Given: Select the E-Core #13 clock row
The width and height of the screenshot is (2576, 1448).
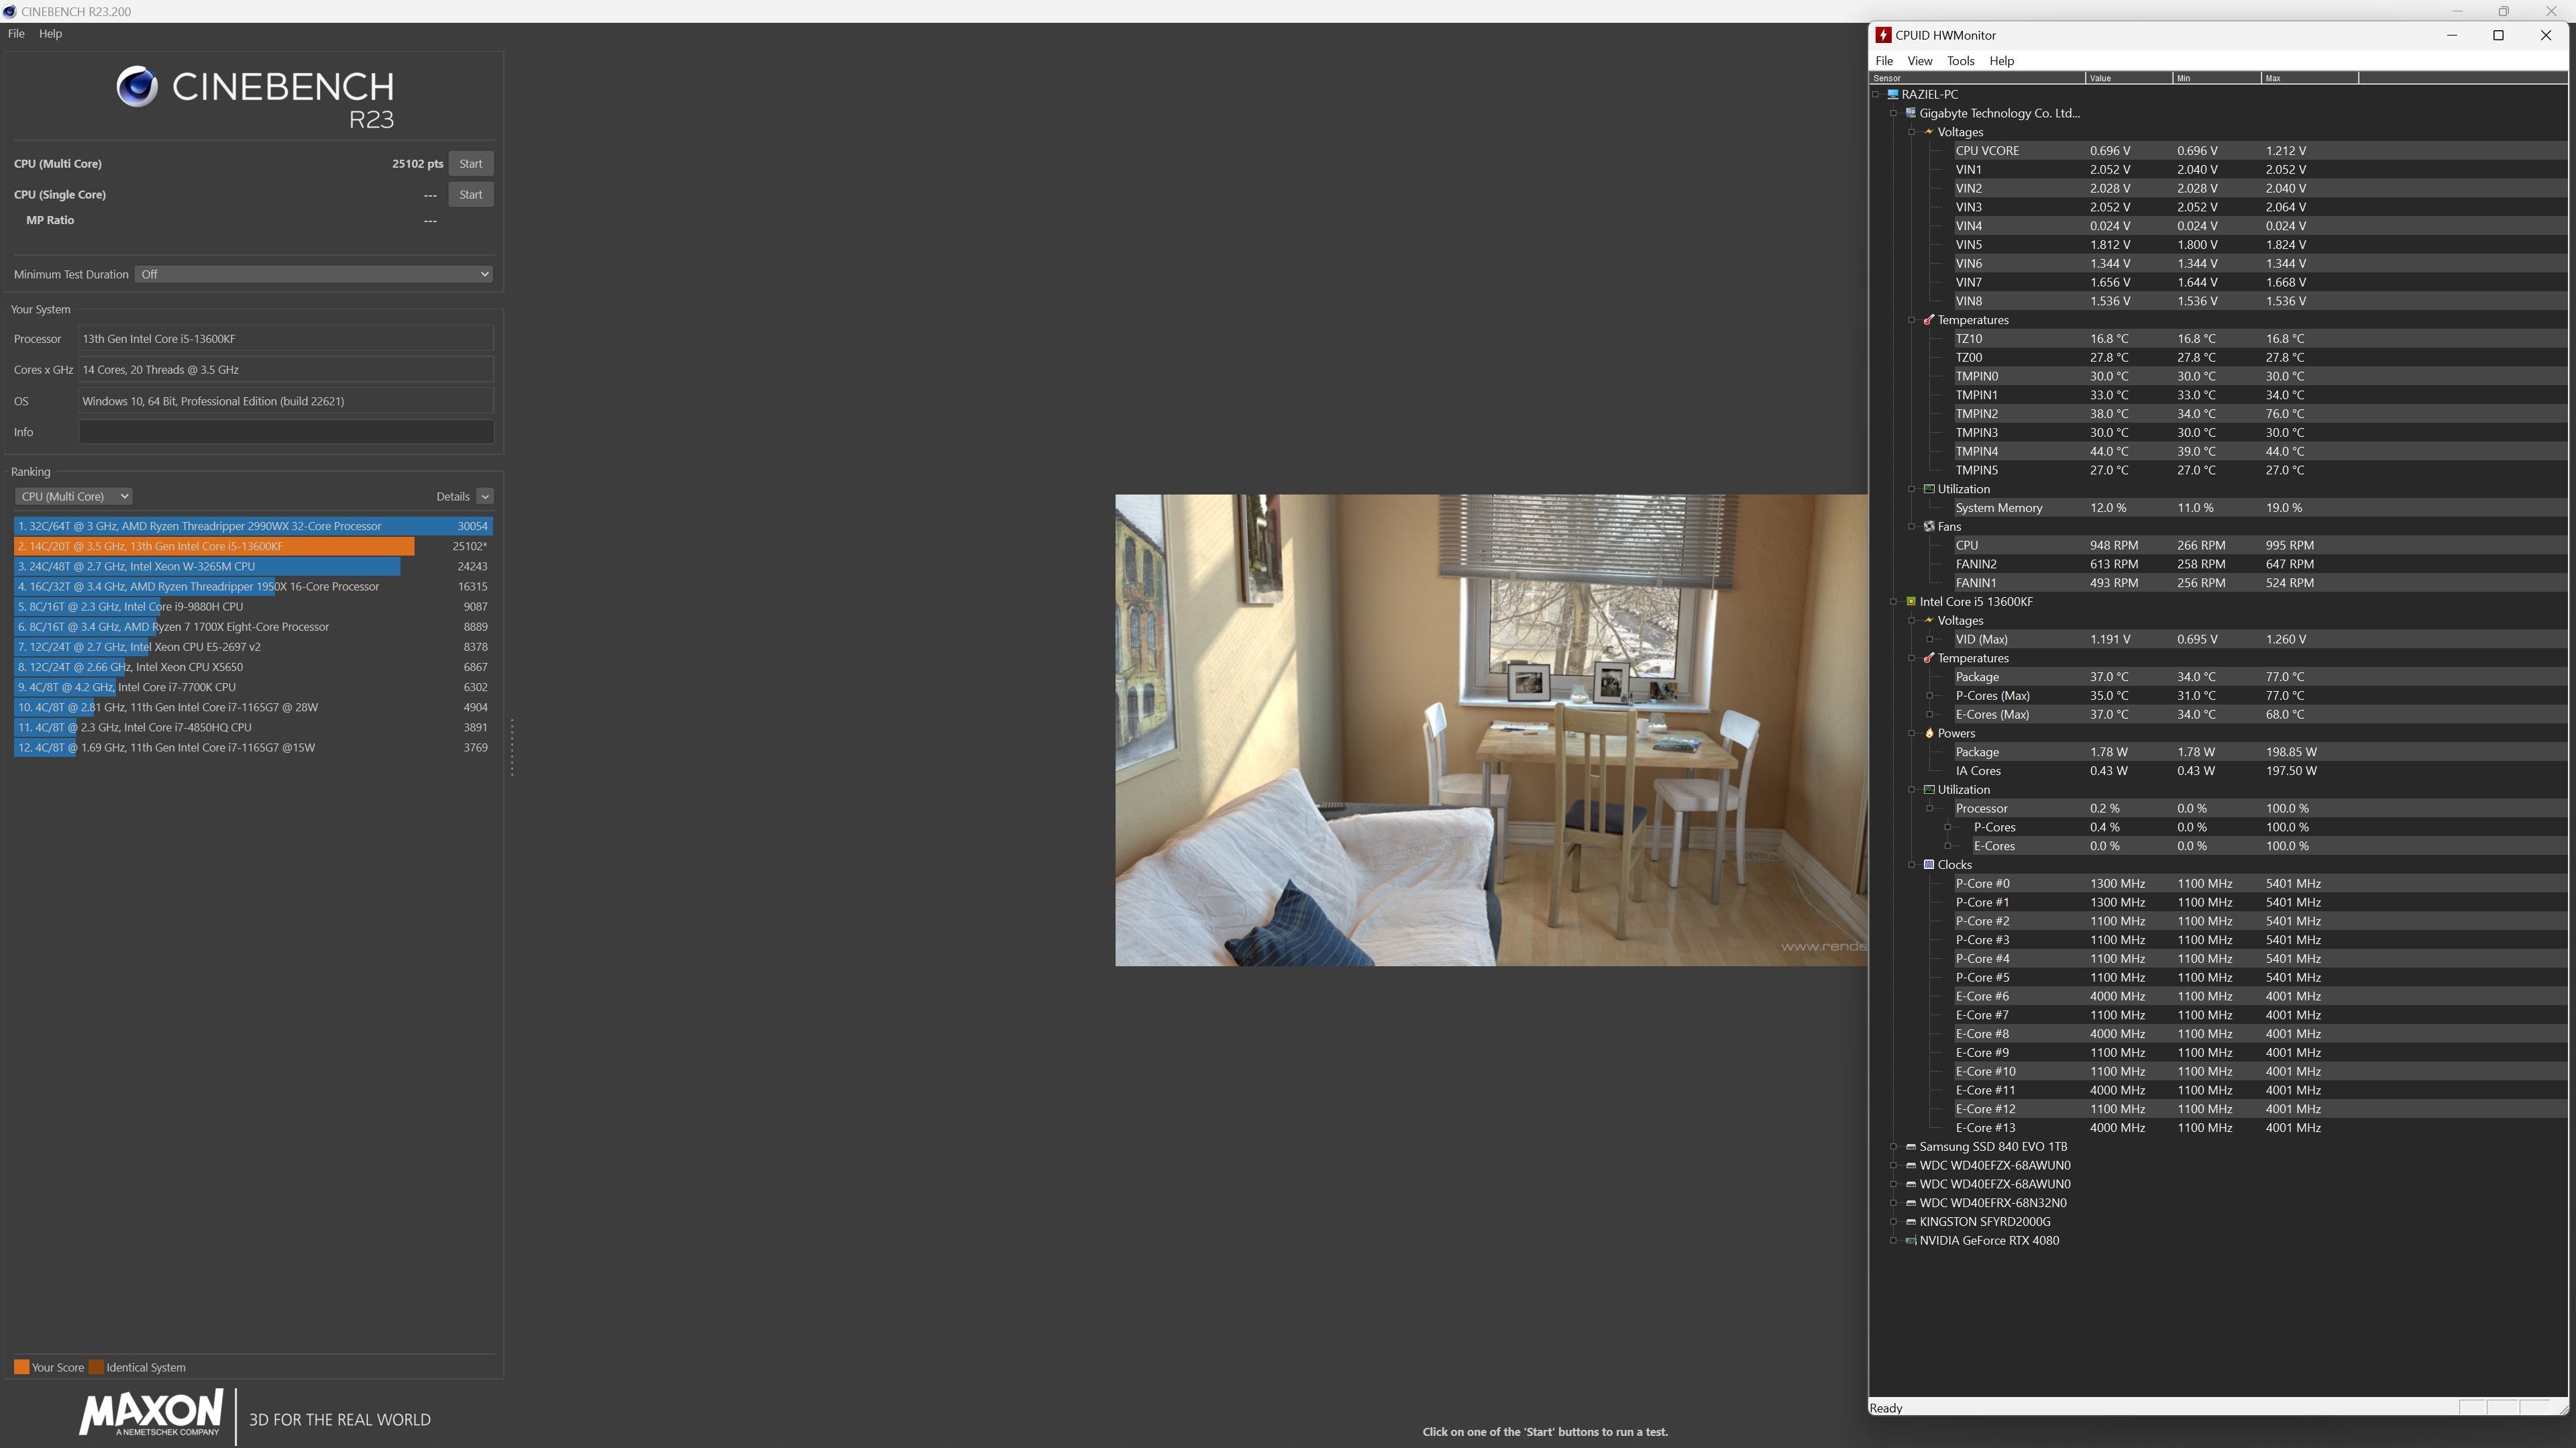Looking at the screenshot, I should (x=2260, y=1128).
